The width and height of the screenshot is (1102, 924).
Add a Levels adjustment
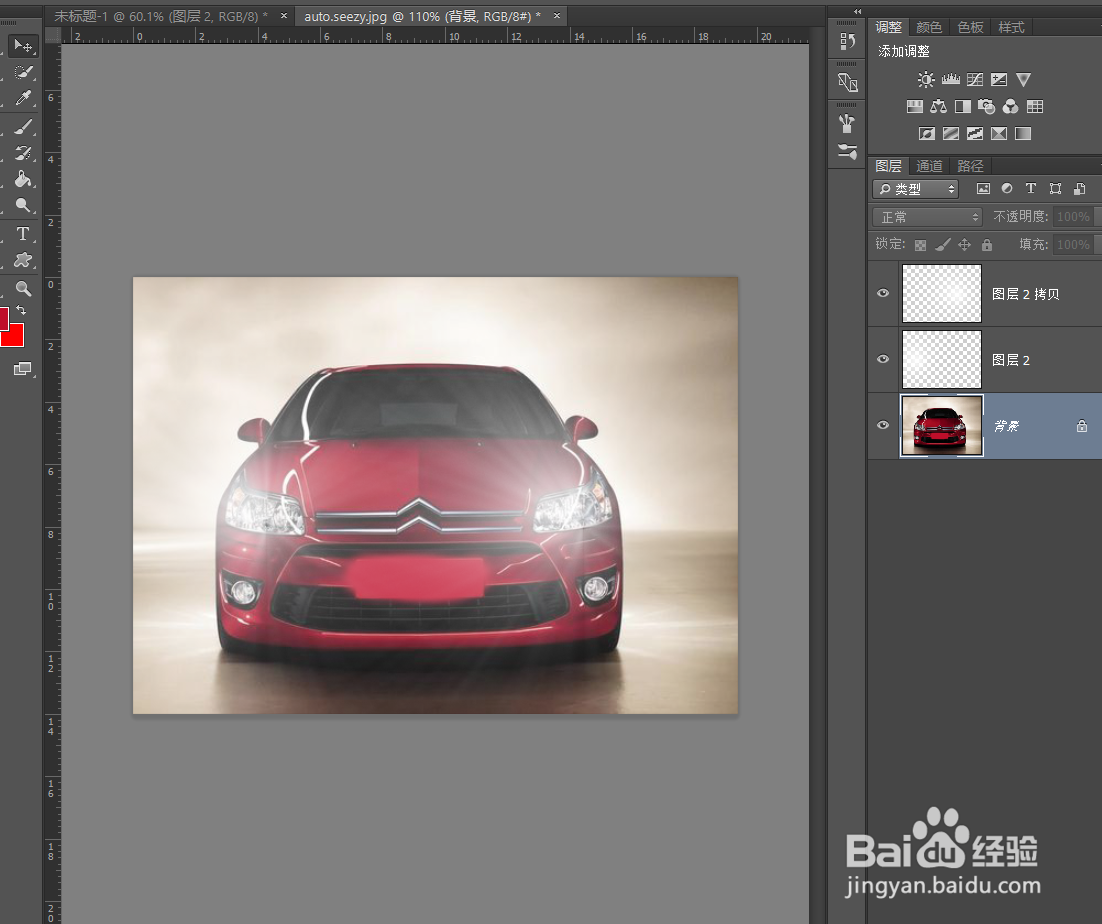point(951,79)
